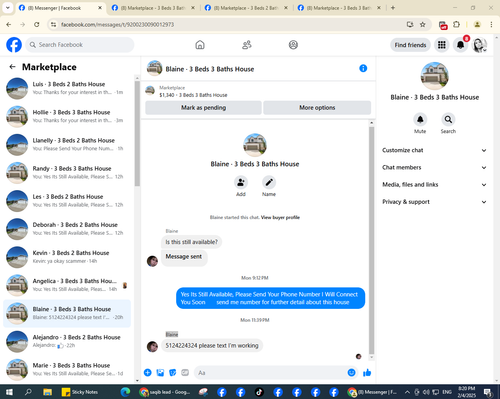The height and width of the screenshot is (399, 500).
Task: Expand the Chat members section
Action: coord(434,167)
